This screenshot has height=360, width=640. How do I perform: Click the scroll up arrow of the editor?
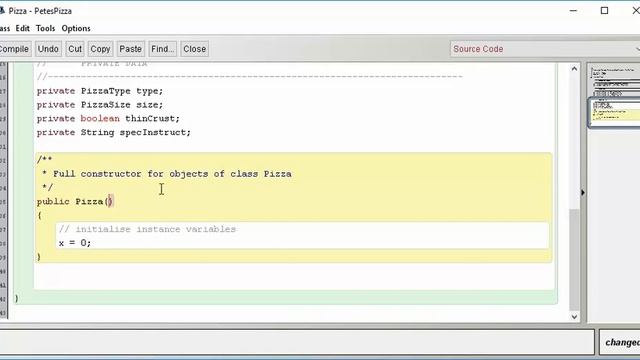(574, 69)
